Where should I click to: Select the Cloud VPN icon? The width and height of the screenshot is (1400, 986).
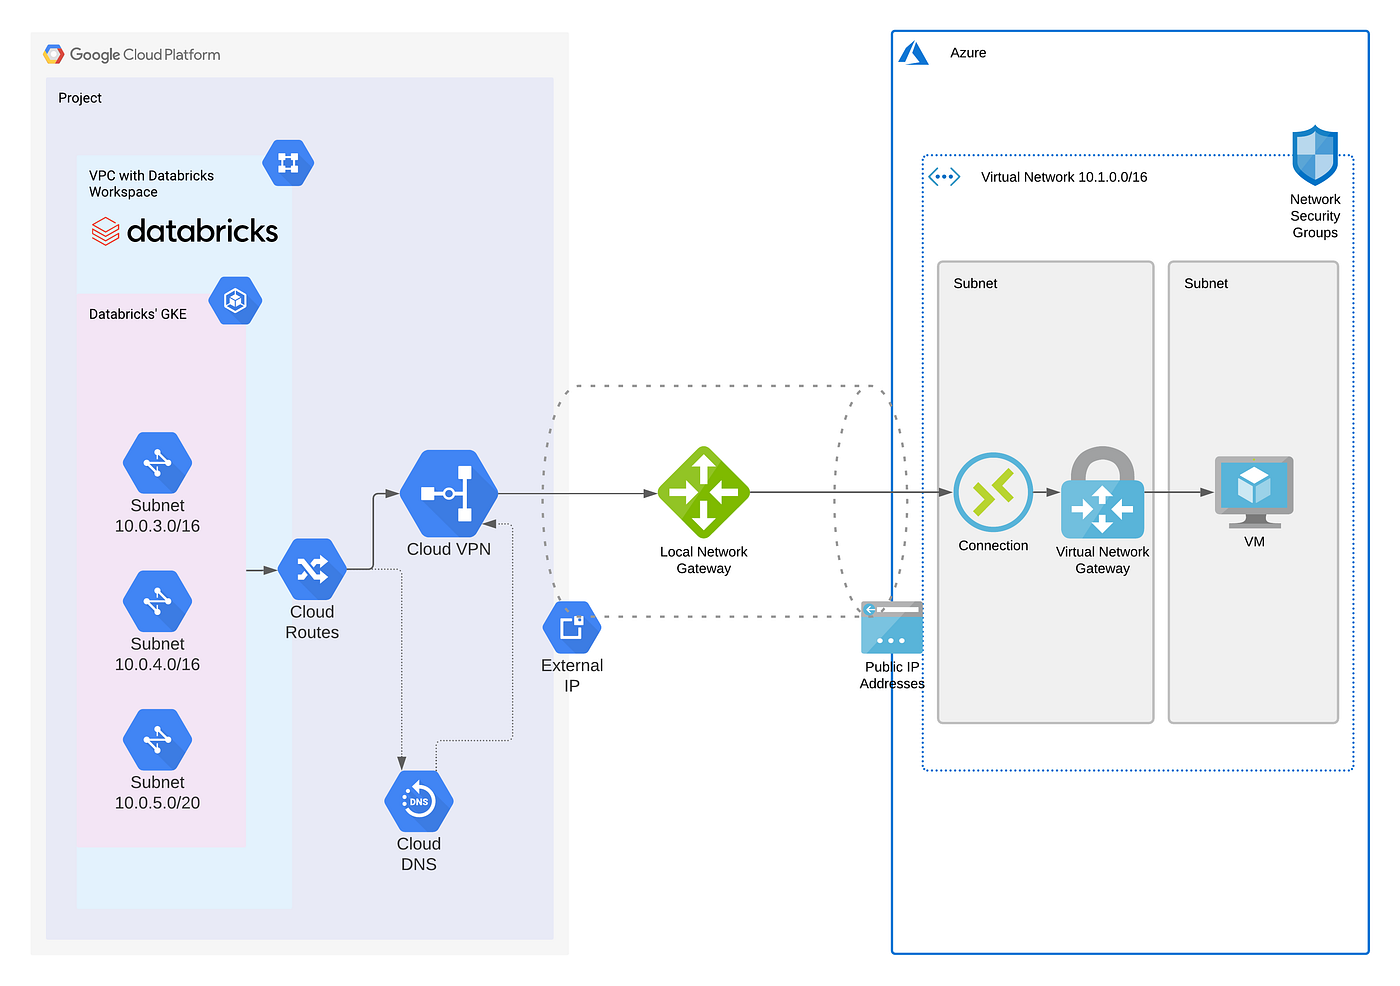coord(449,493)
